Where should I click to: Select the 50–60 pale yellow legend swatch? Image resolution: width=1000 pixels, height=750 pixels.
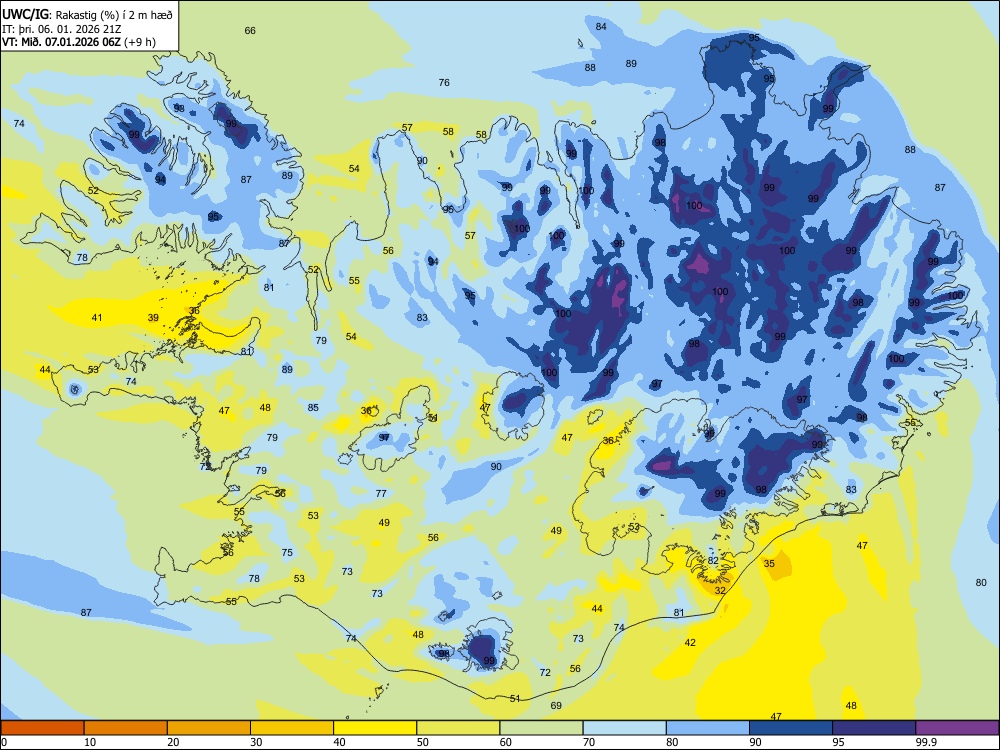(x=458, y=728)
